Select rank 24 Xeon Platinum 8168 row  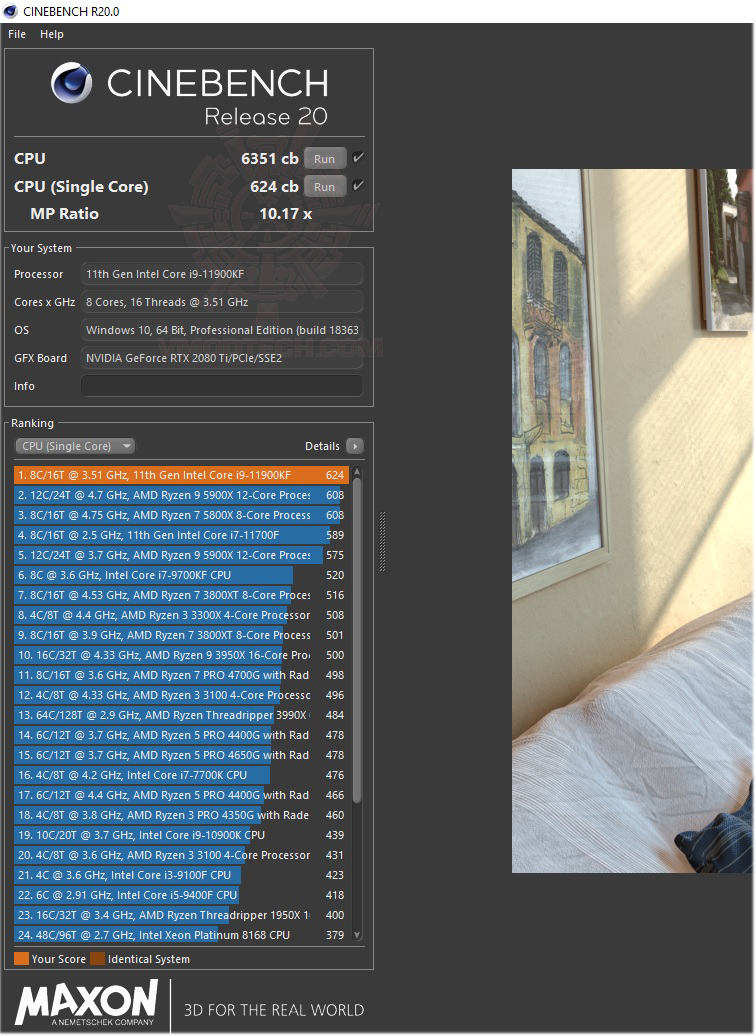[x=181, y=935]
